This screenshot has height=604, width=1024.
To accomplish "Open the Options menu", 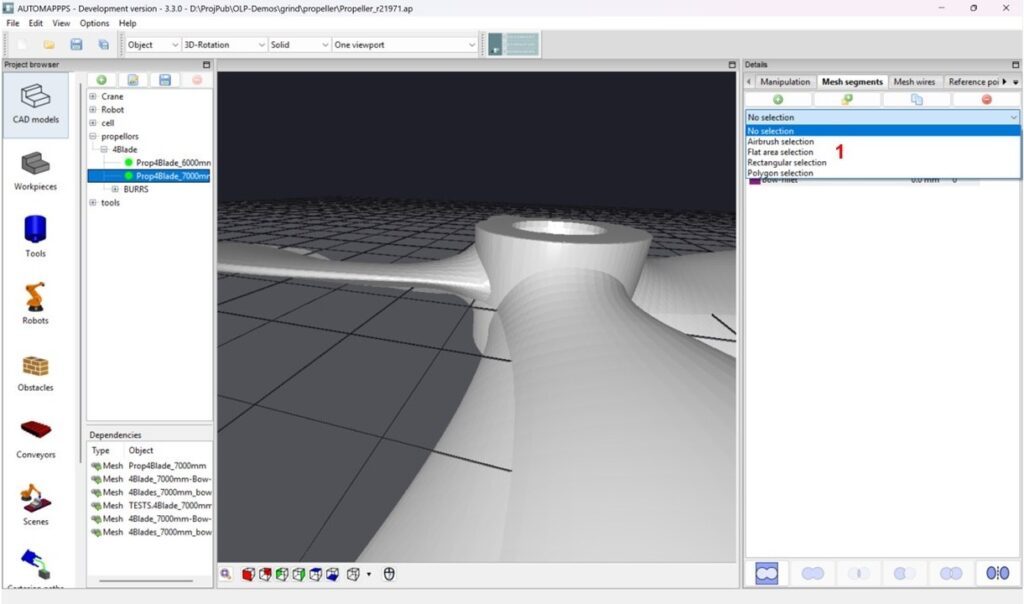I will tap(94, 23).
